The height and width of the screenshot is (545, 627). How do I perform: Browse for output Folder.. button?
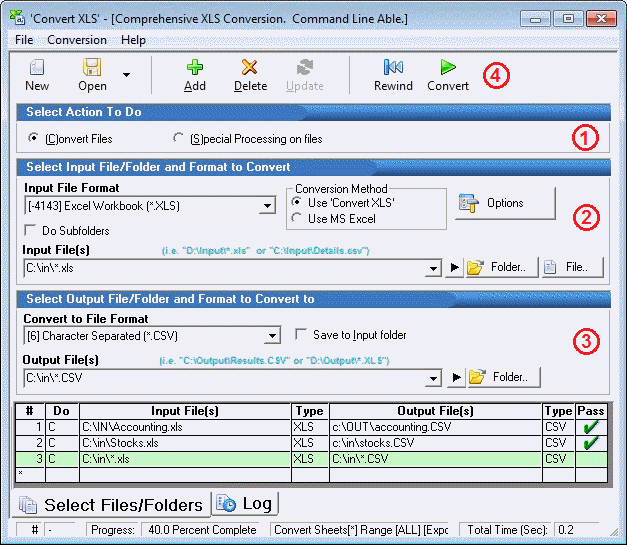(503, 377)
